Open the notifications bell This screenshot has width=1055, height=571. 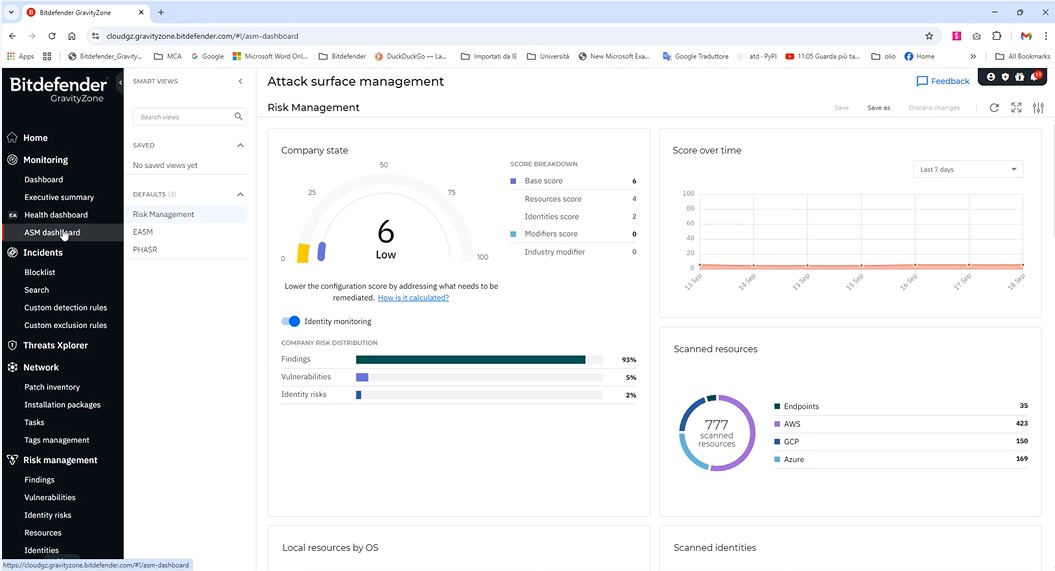click(1035, 77)
